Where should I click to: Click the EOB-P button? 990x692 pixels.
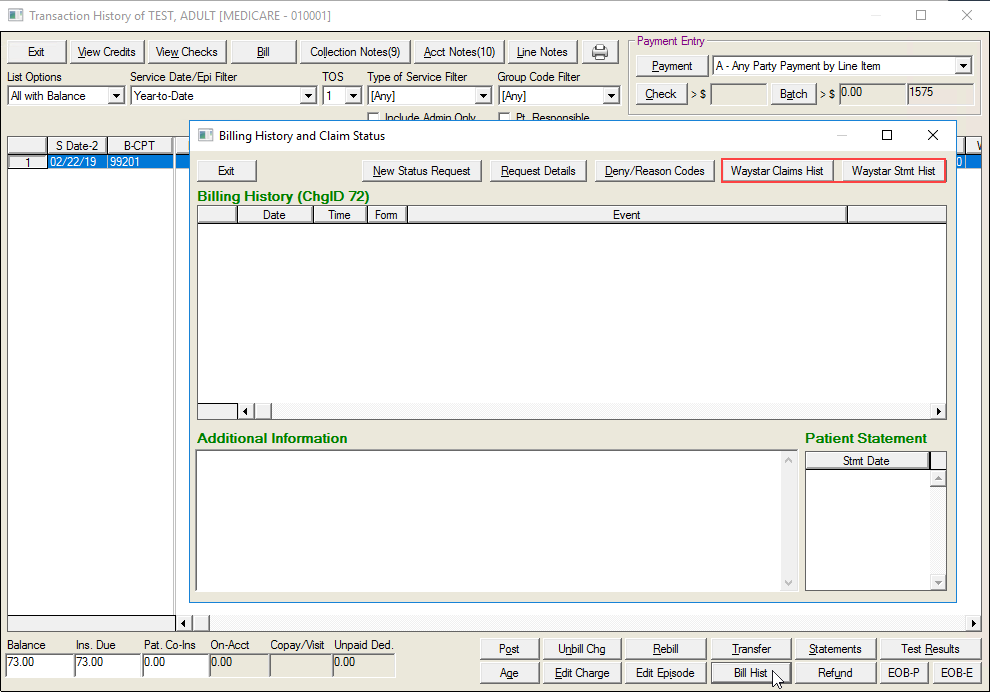click(904, 673)
